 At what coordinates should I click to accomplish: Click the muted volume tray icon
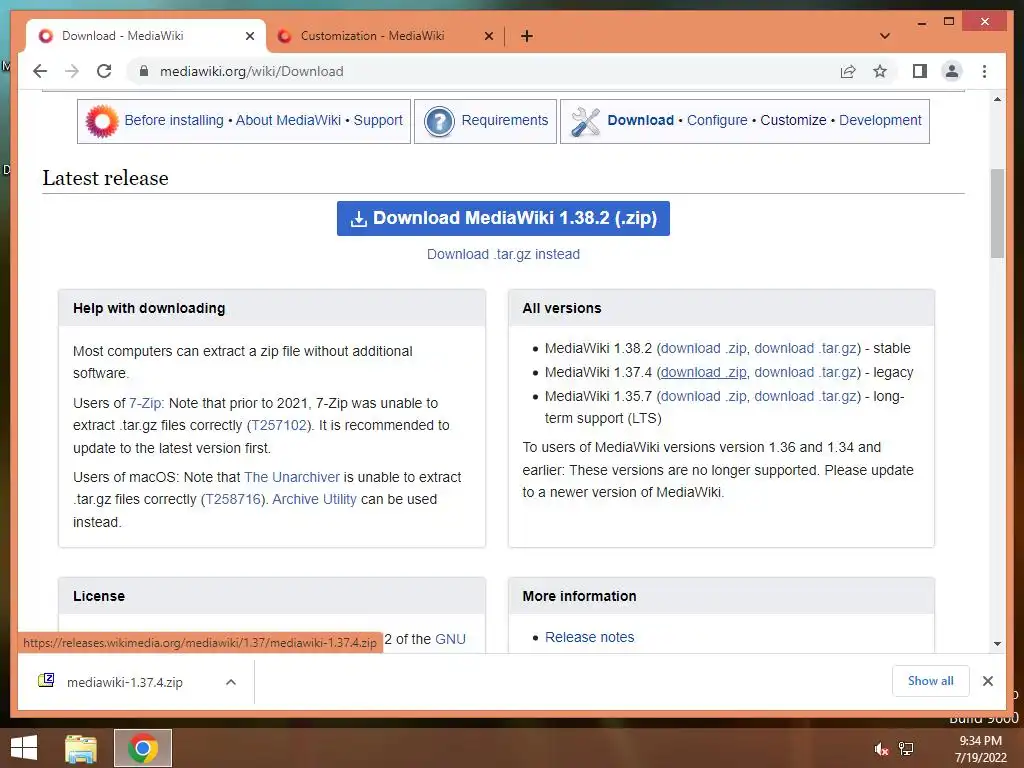tap(881, 749)
